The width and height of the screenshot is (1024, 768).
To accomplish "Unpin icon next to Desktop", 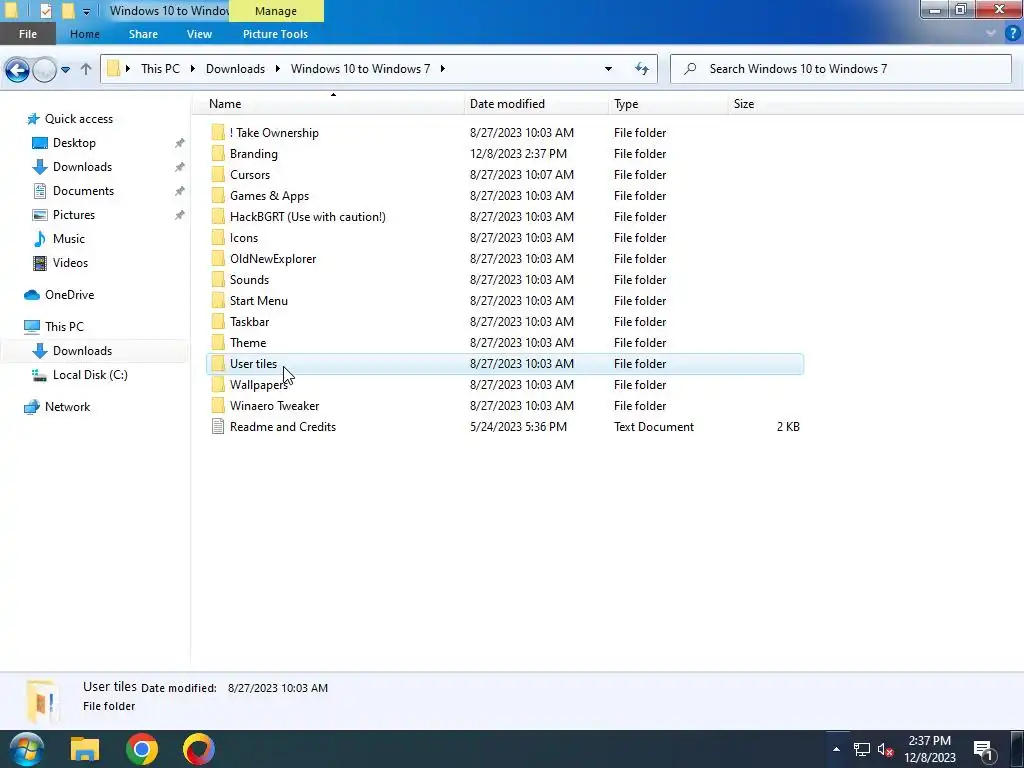I will (179, 143).
